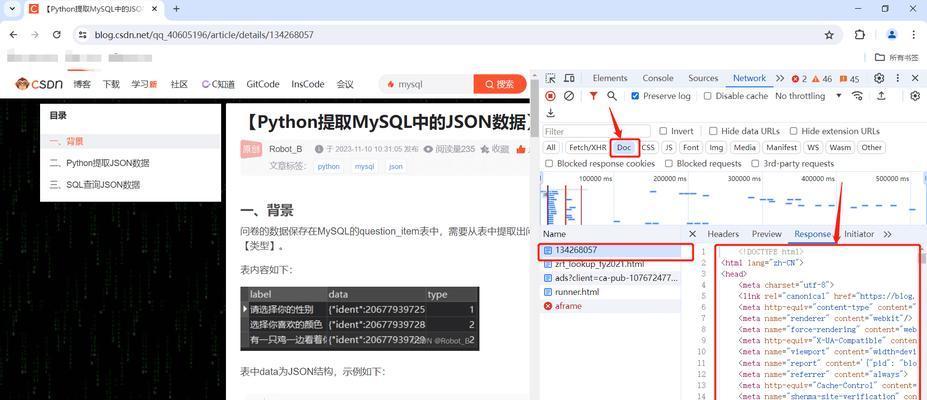Viewport: 927px width, 400px height.
Task: Open the 所有书签 bookmarks folder
Action: 897,57
